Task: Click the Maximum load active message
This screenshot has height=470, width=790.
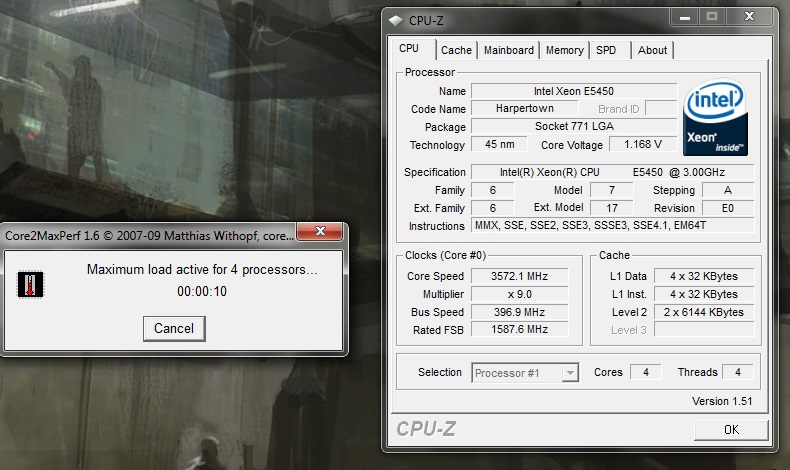Action: click(x=202, y=270)
